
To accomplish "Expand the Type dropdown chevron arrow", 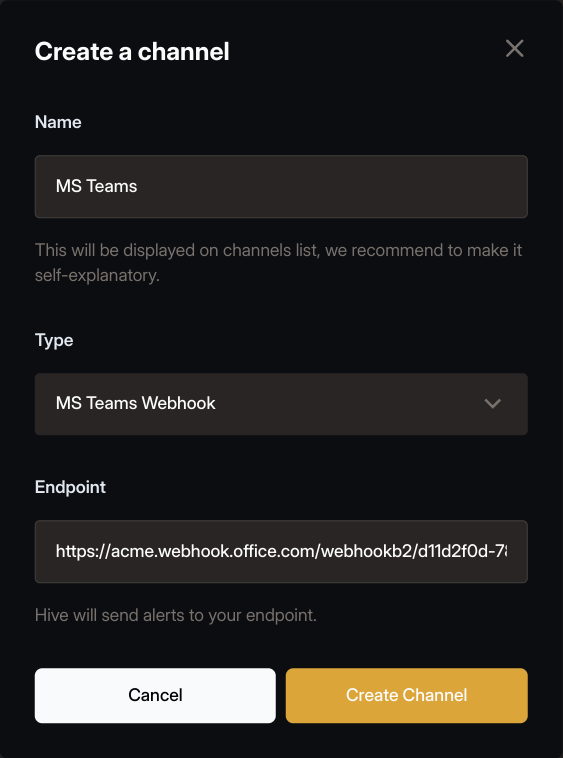I will (492, 404).
